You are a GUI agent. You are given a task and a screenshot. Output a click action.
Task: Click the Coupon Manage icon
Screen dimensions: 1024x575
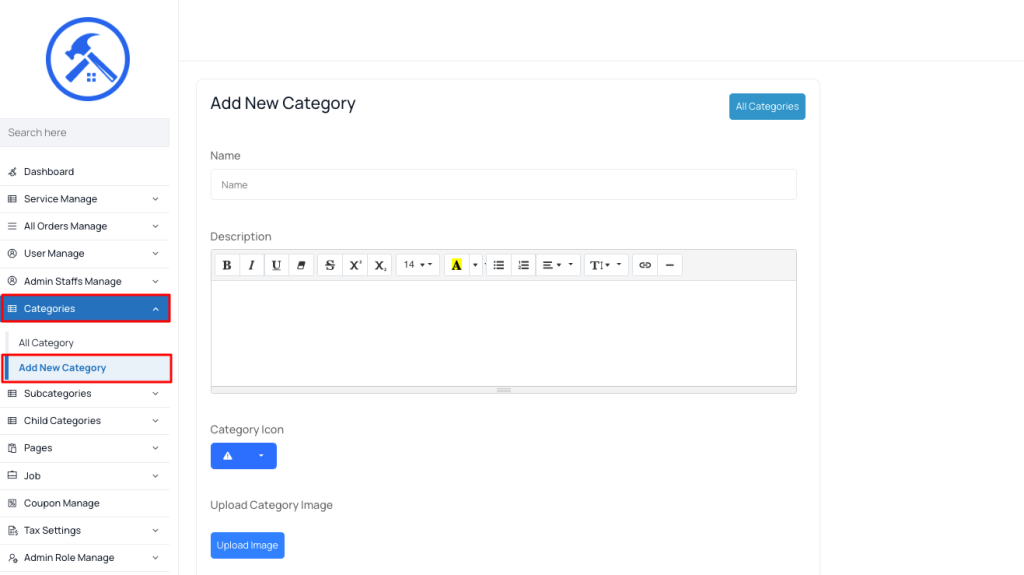12,503
